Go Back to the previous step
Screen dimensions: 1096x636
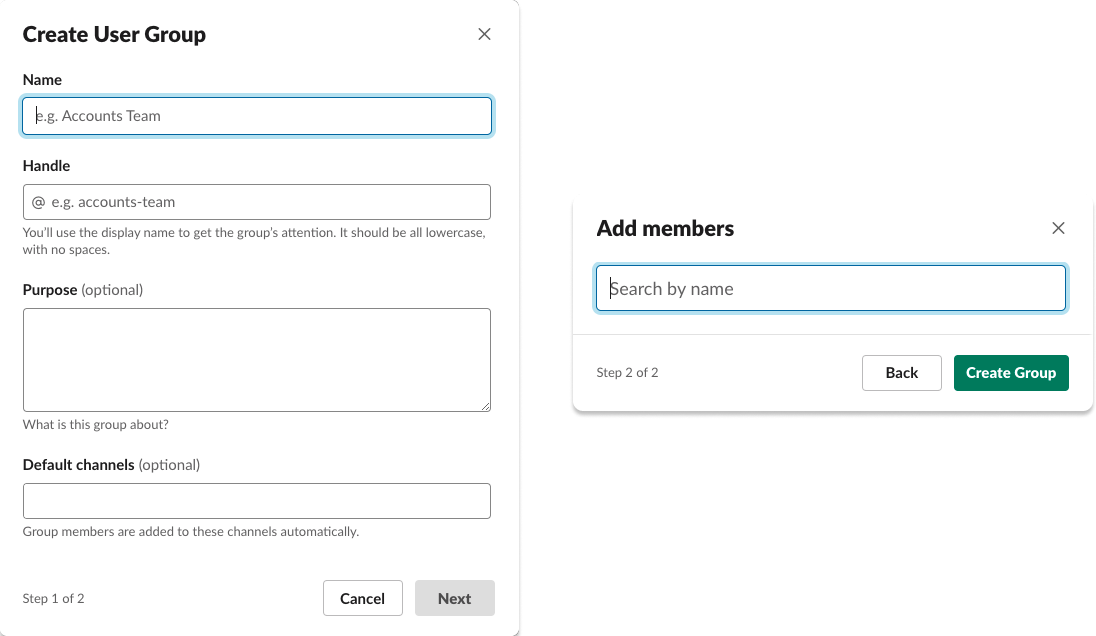pos(901,373)
